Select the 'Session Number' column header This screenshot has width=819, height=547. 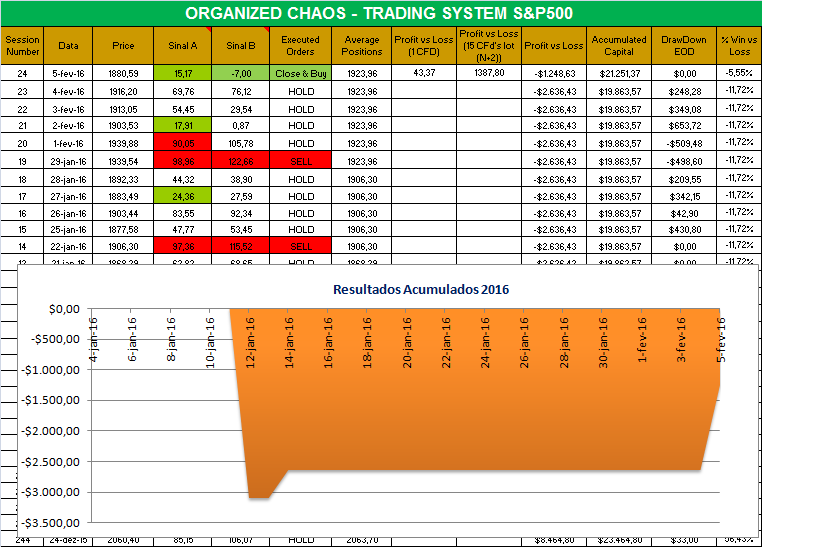click(22, 45)
